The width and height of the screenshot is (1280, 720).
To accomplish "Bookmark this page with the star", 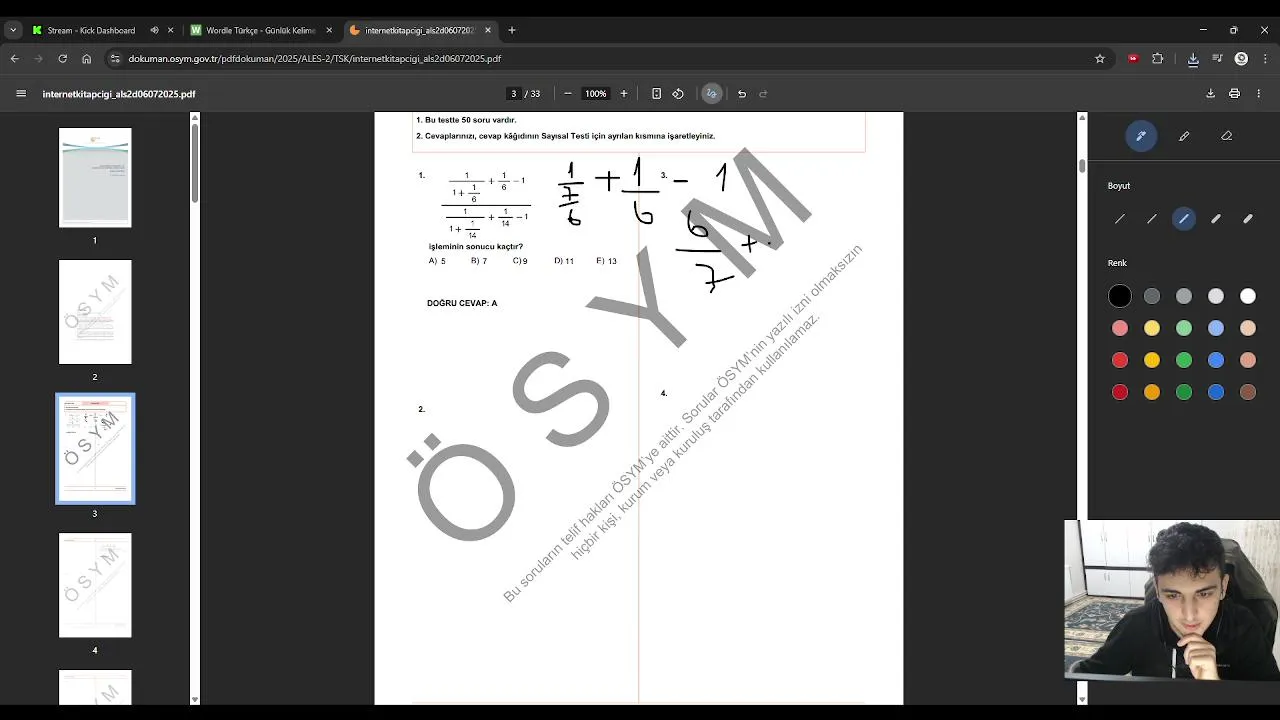I will coord(1100,59).
